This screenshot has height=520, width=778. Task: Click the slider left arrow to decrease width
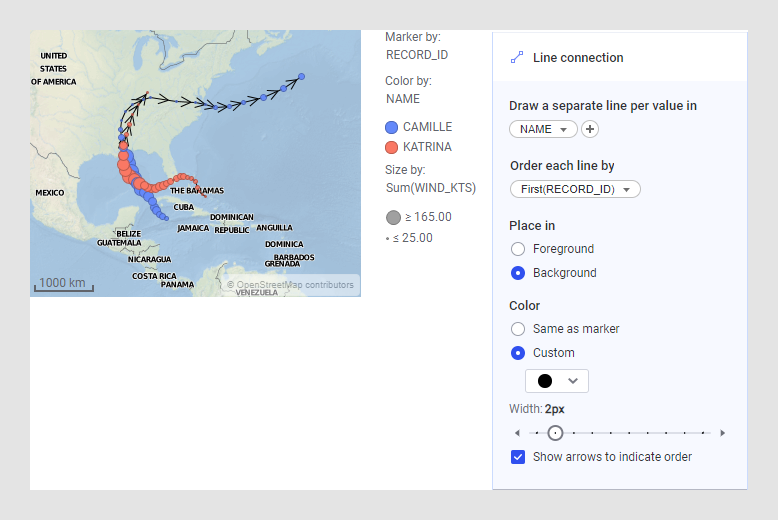(x=517, y=433)
